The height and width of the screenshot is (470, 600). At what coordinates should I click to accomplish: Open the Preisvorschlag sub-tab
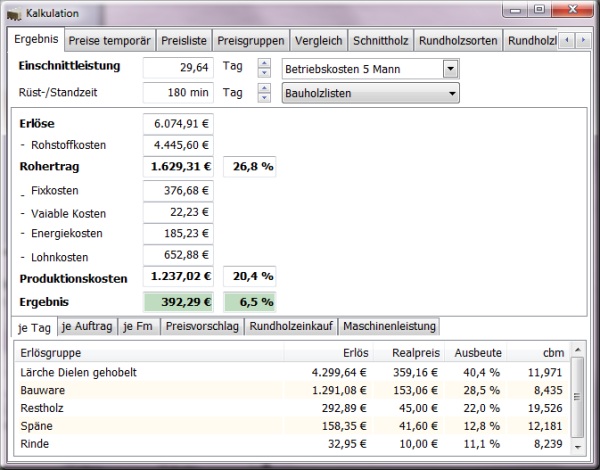(x=202, y=326)
